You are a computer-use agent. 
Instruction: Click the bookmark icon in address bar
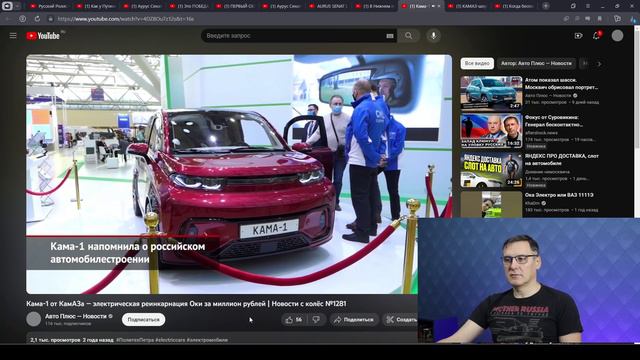(599, 19)
